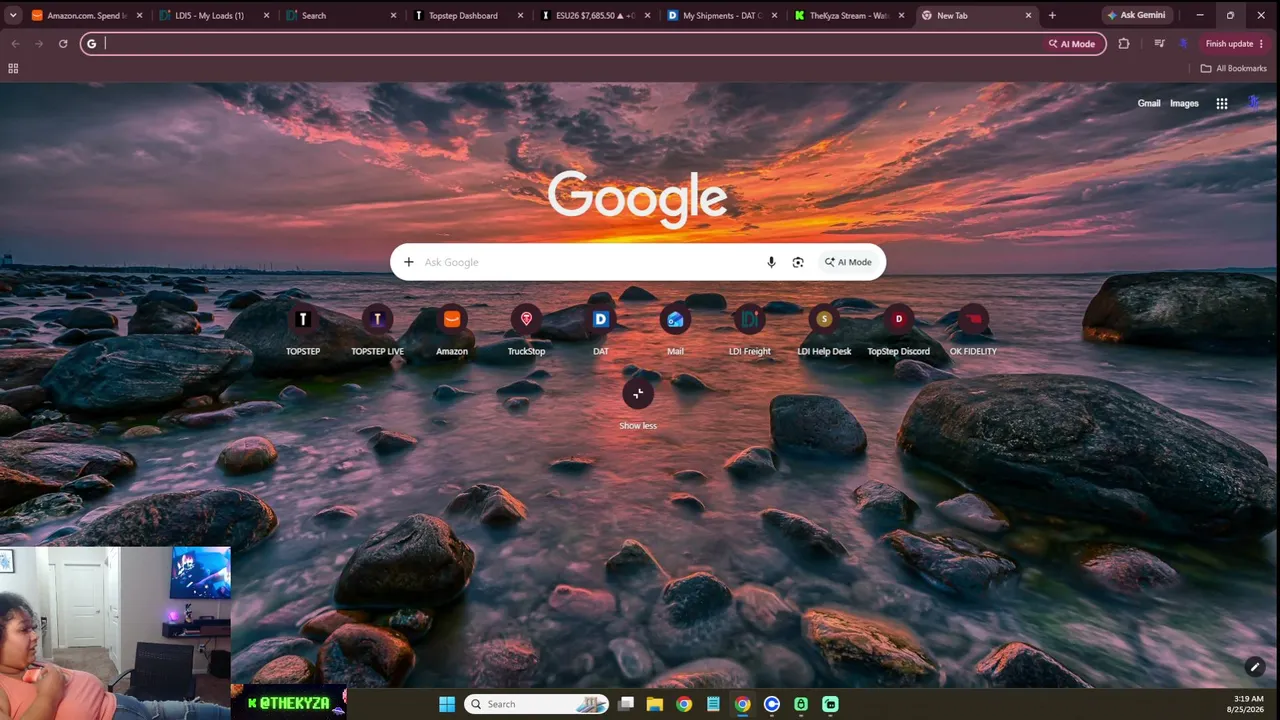Open Task View in the taskbar
Image resolution: width=1280 pixels, height=720 pixels.
pos(626,704)
